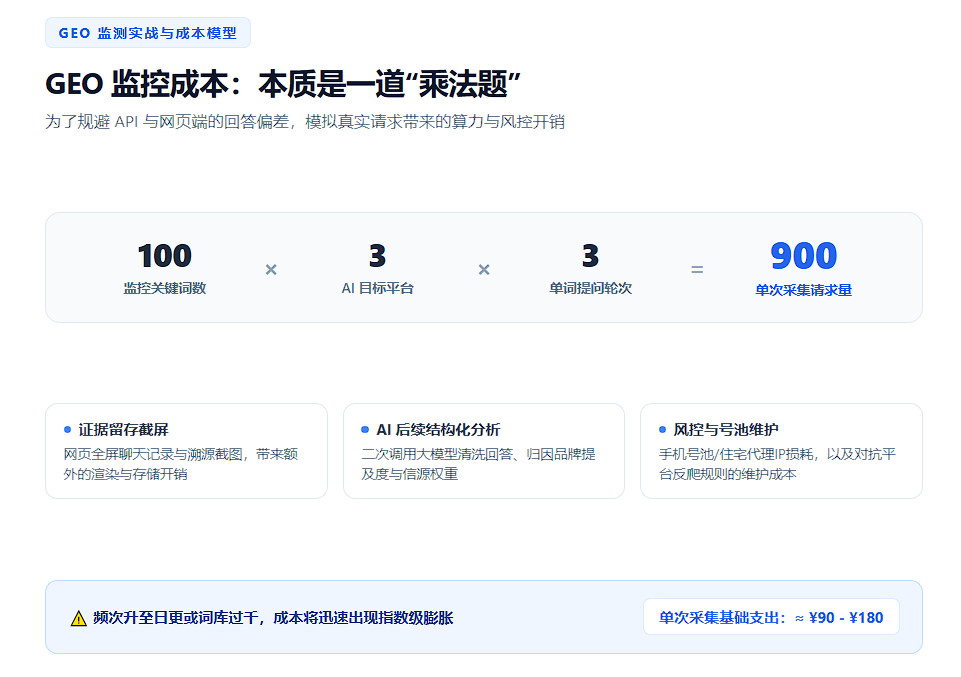The image size is (961, 677).
Task: Click the description 手机号池/住宅代理IP损耗
Action: tap(777, 464)
